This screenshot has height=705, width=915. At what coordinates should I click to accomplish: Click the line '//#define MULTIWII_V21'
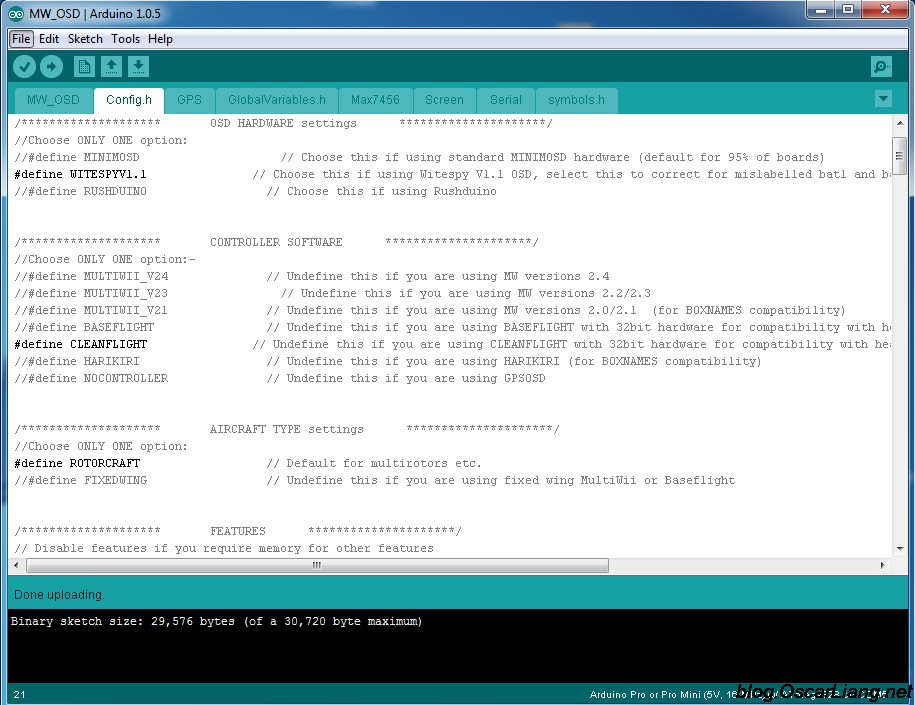(x=91, y=310)
